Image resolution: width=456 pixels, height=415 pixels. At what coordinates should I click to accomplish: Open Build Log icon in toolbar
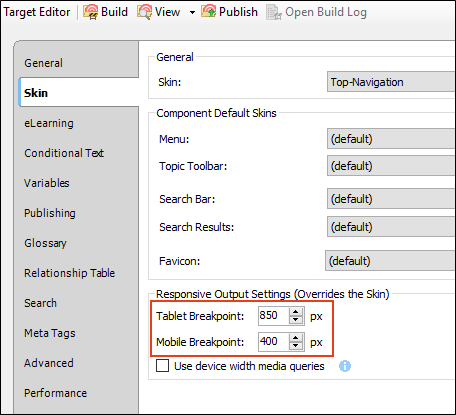coord(274,12)
